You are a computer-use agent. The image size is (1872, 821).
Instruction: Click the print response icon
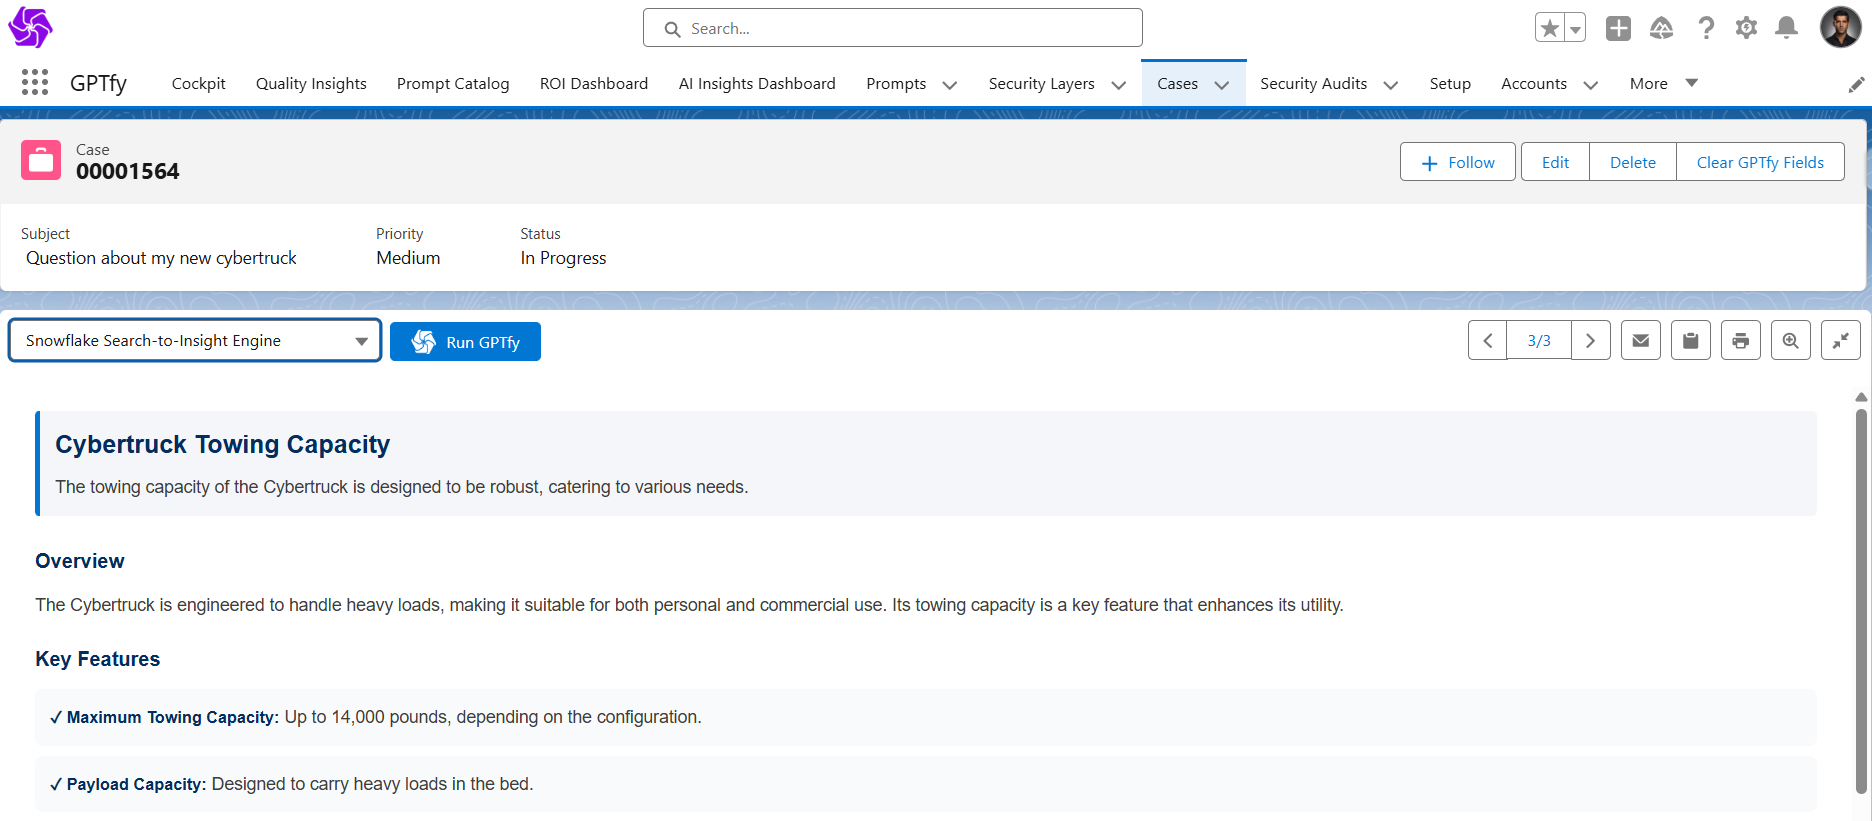pos(1740,341)
